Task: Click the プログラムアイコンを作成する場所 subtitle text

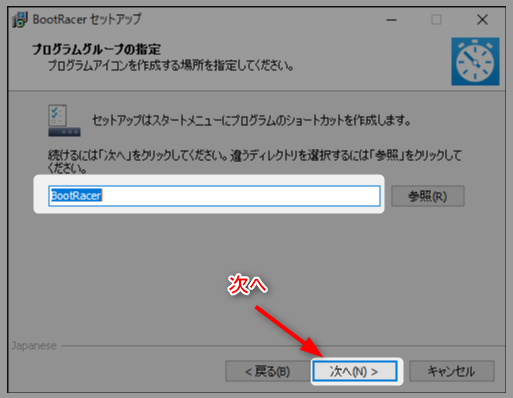Action: click(x=171, y=66)
